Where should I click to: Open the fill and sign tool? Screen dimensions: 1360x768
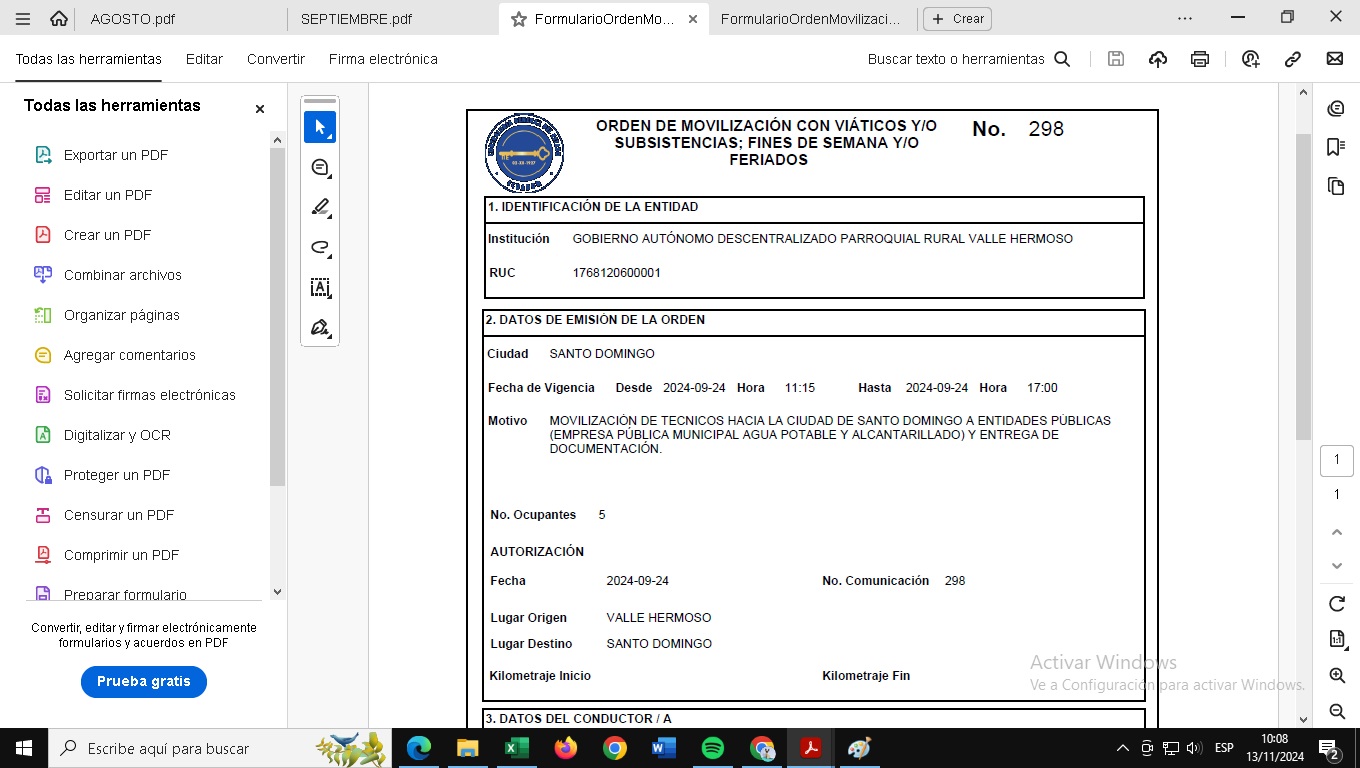coord(320,328)
